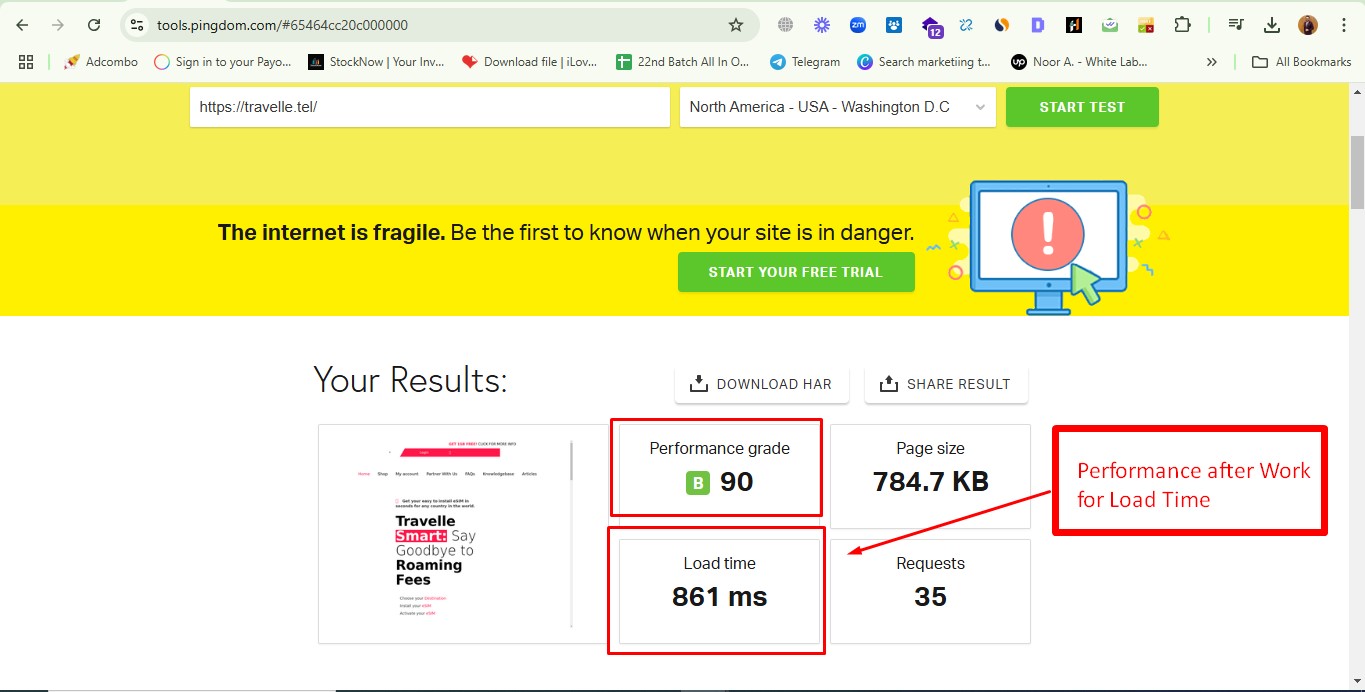Click the Requests value 35
Image resolution: width=1365 pixels, height=692 pixels.
pos(931,597)
